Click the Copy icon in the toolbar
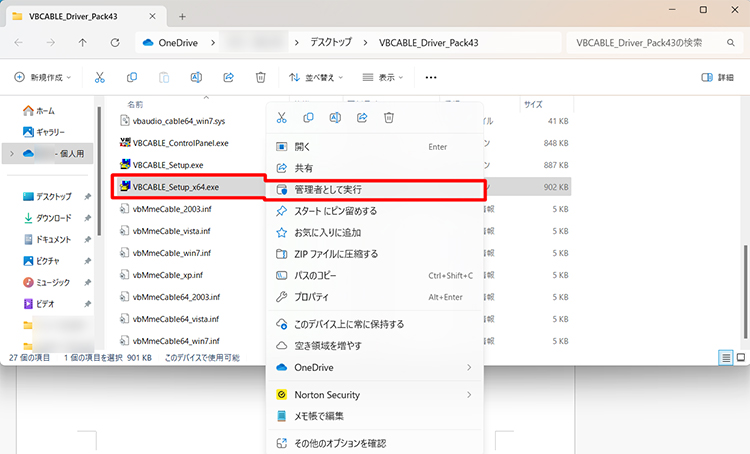The image size is (750, 454). click(132, 78)
